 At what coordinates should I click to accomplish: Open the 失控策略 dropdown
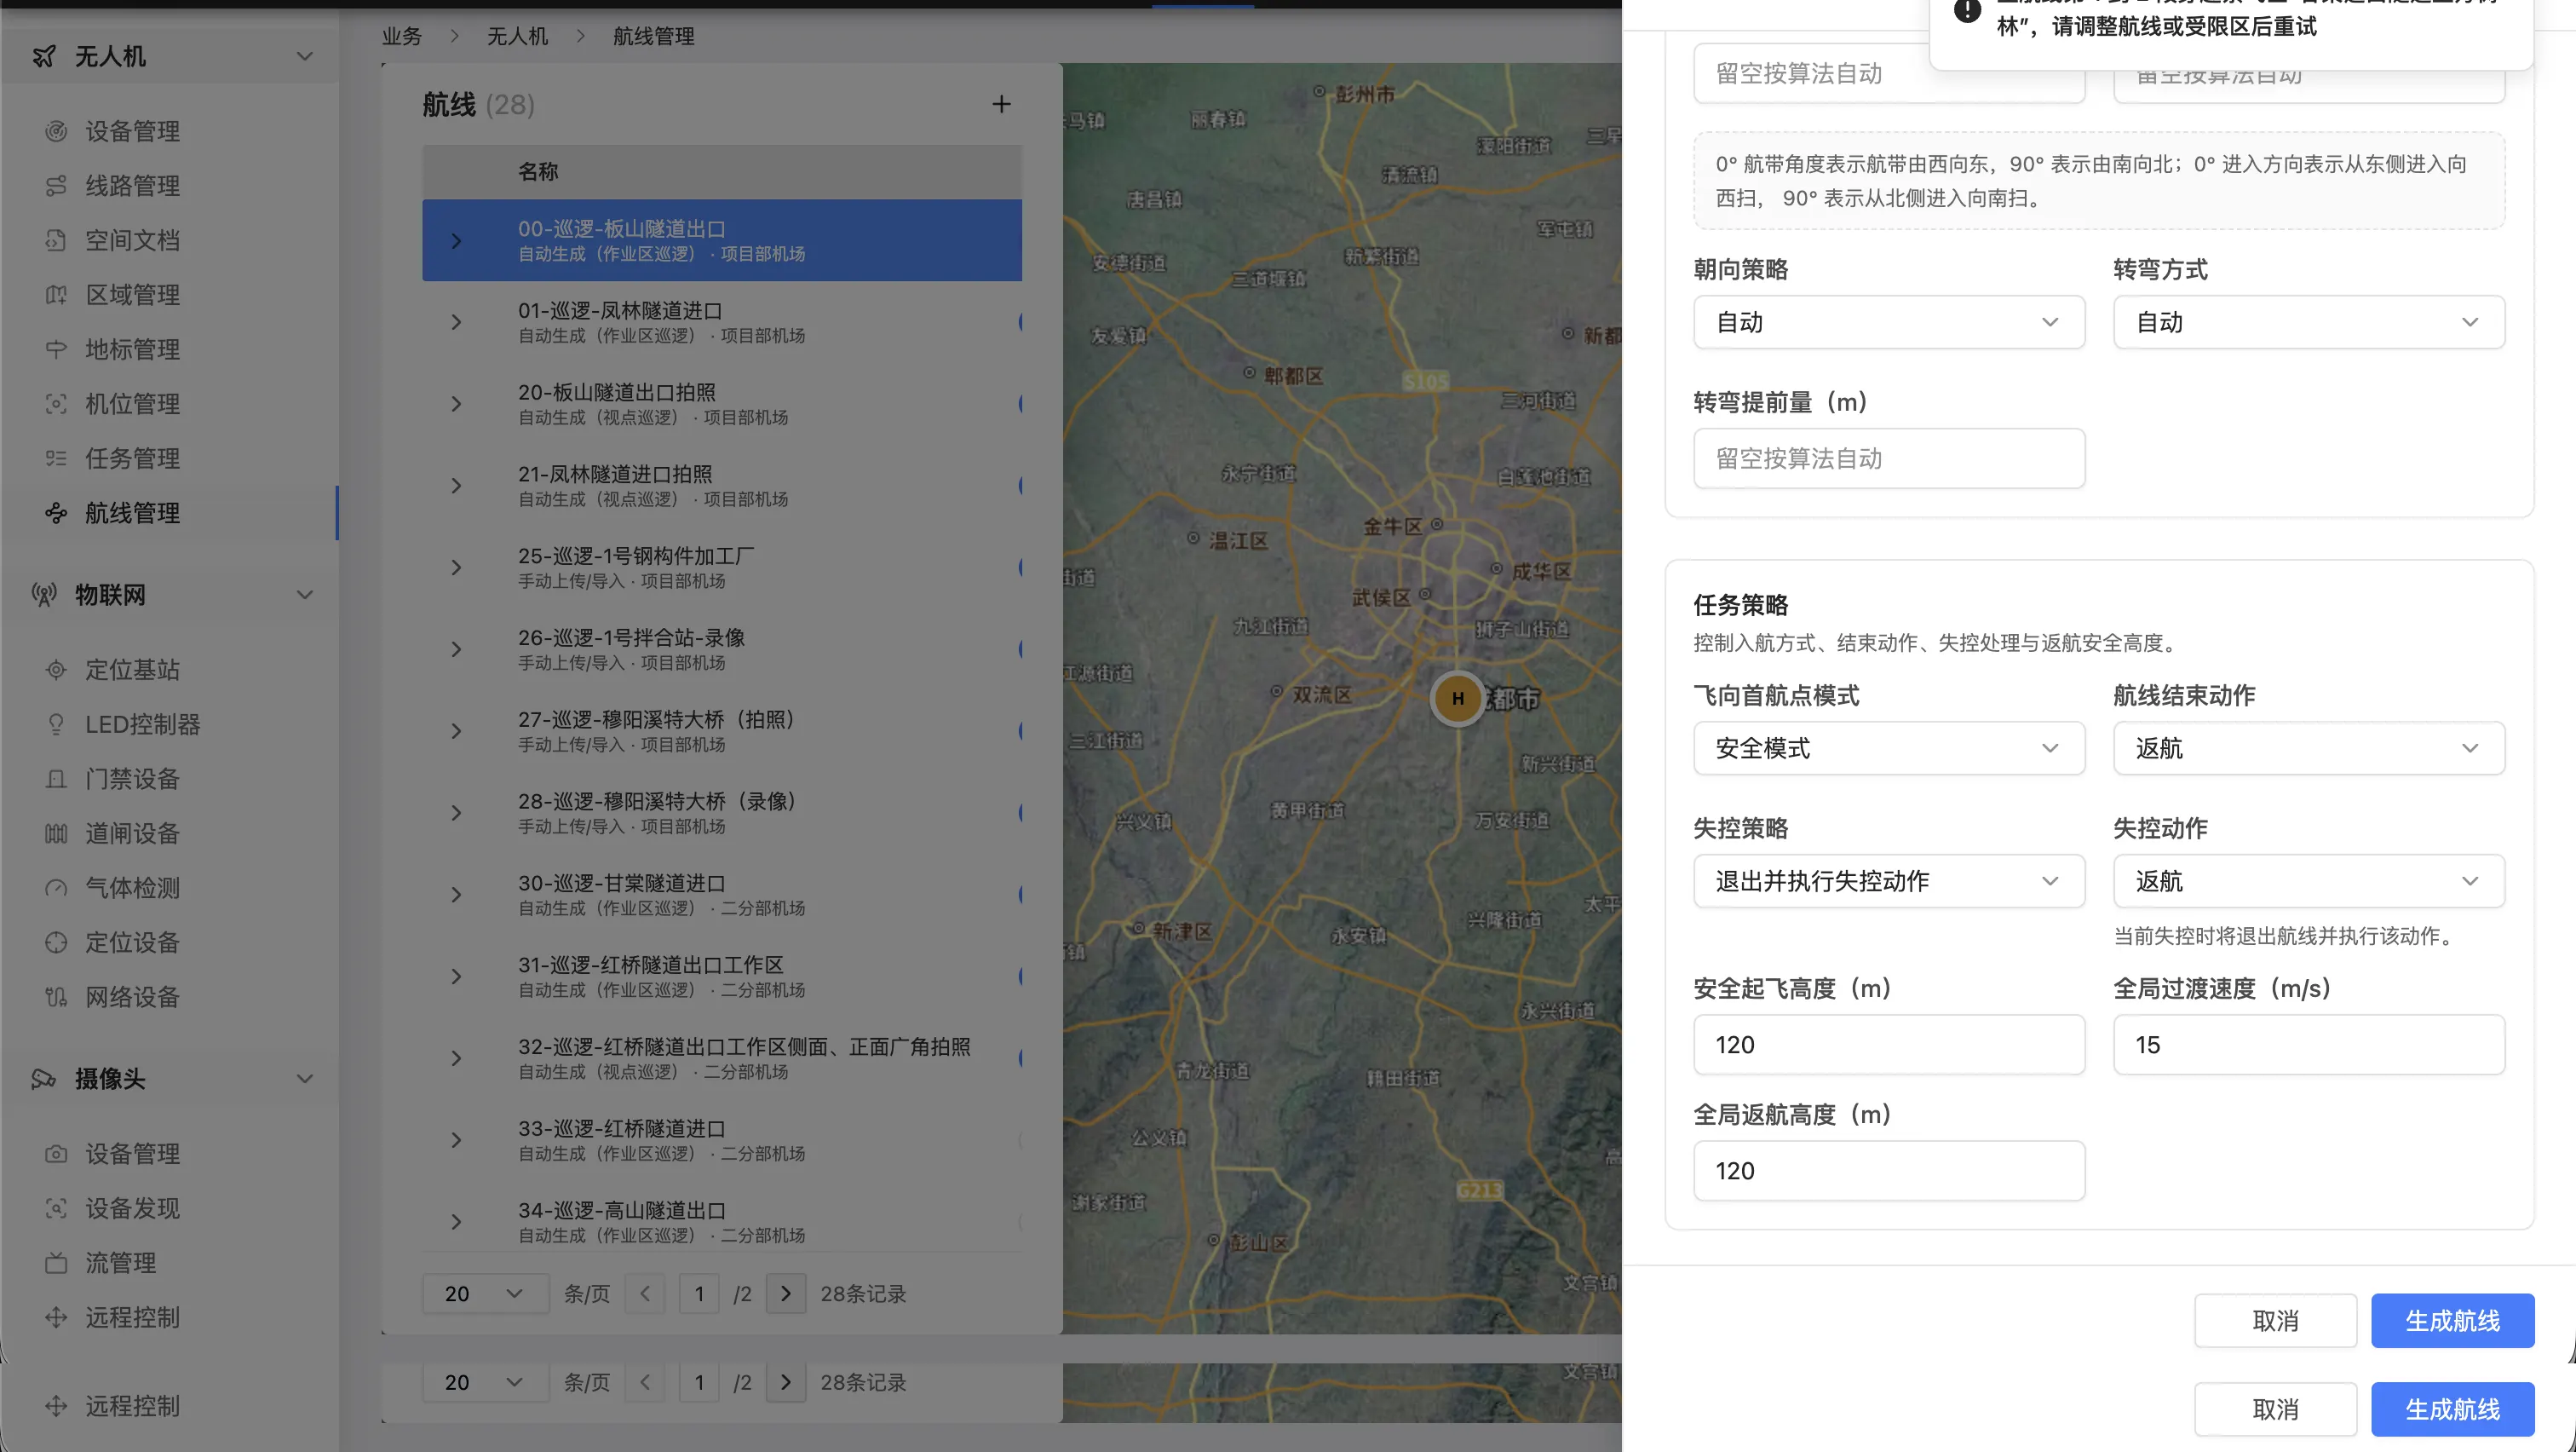pos(1888,881)
